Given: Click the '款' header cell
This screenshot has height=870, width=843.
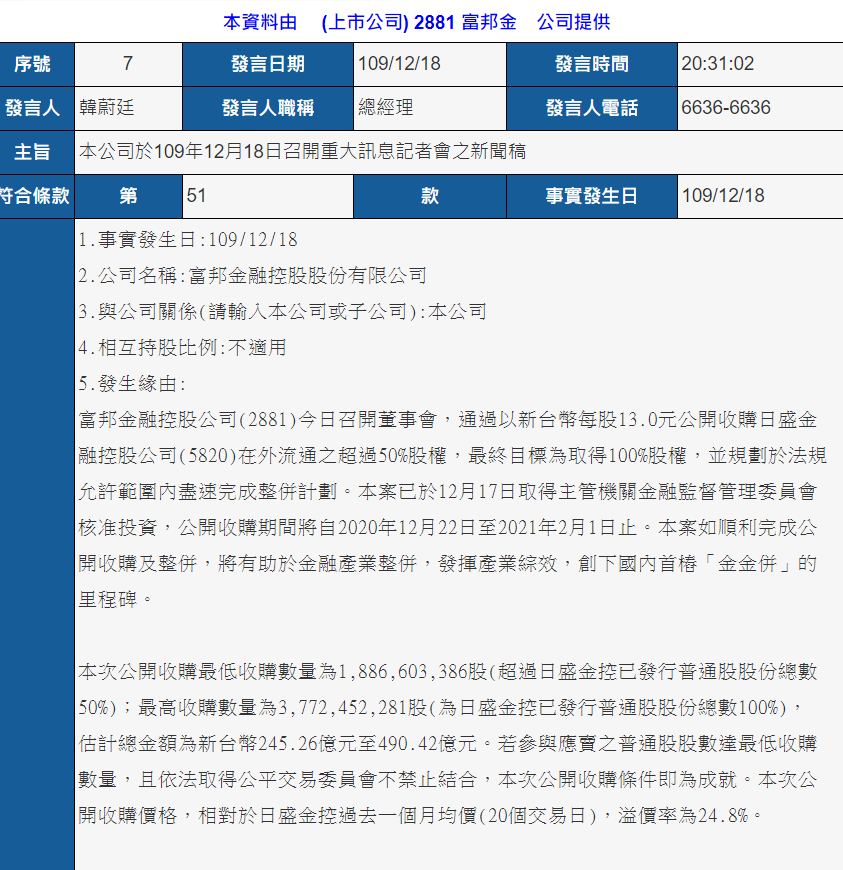Looking at the screenshot, I should [430, 196].
